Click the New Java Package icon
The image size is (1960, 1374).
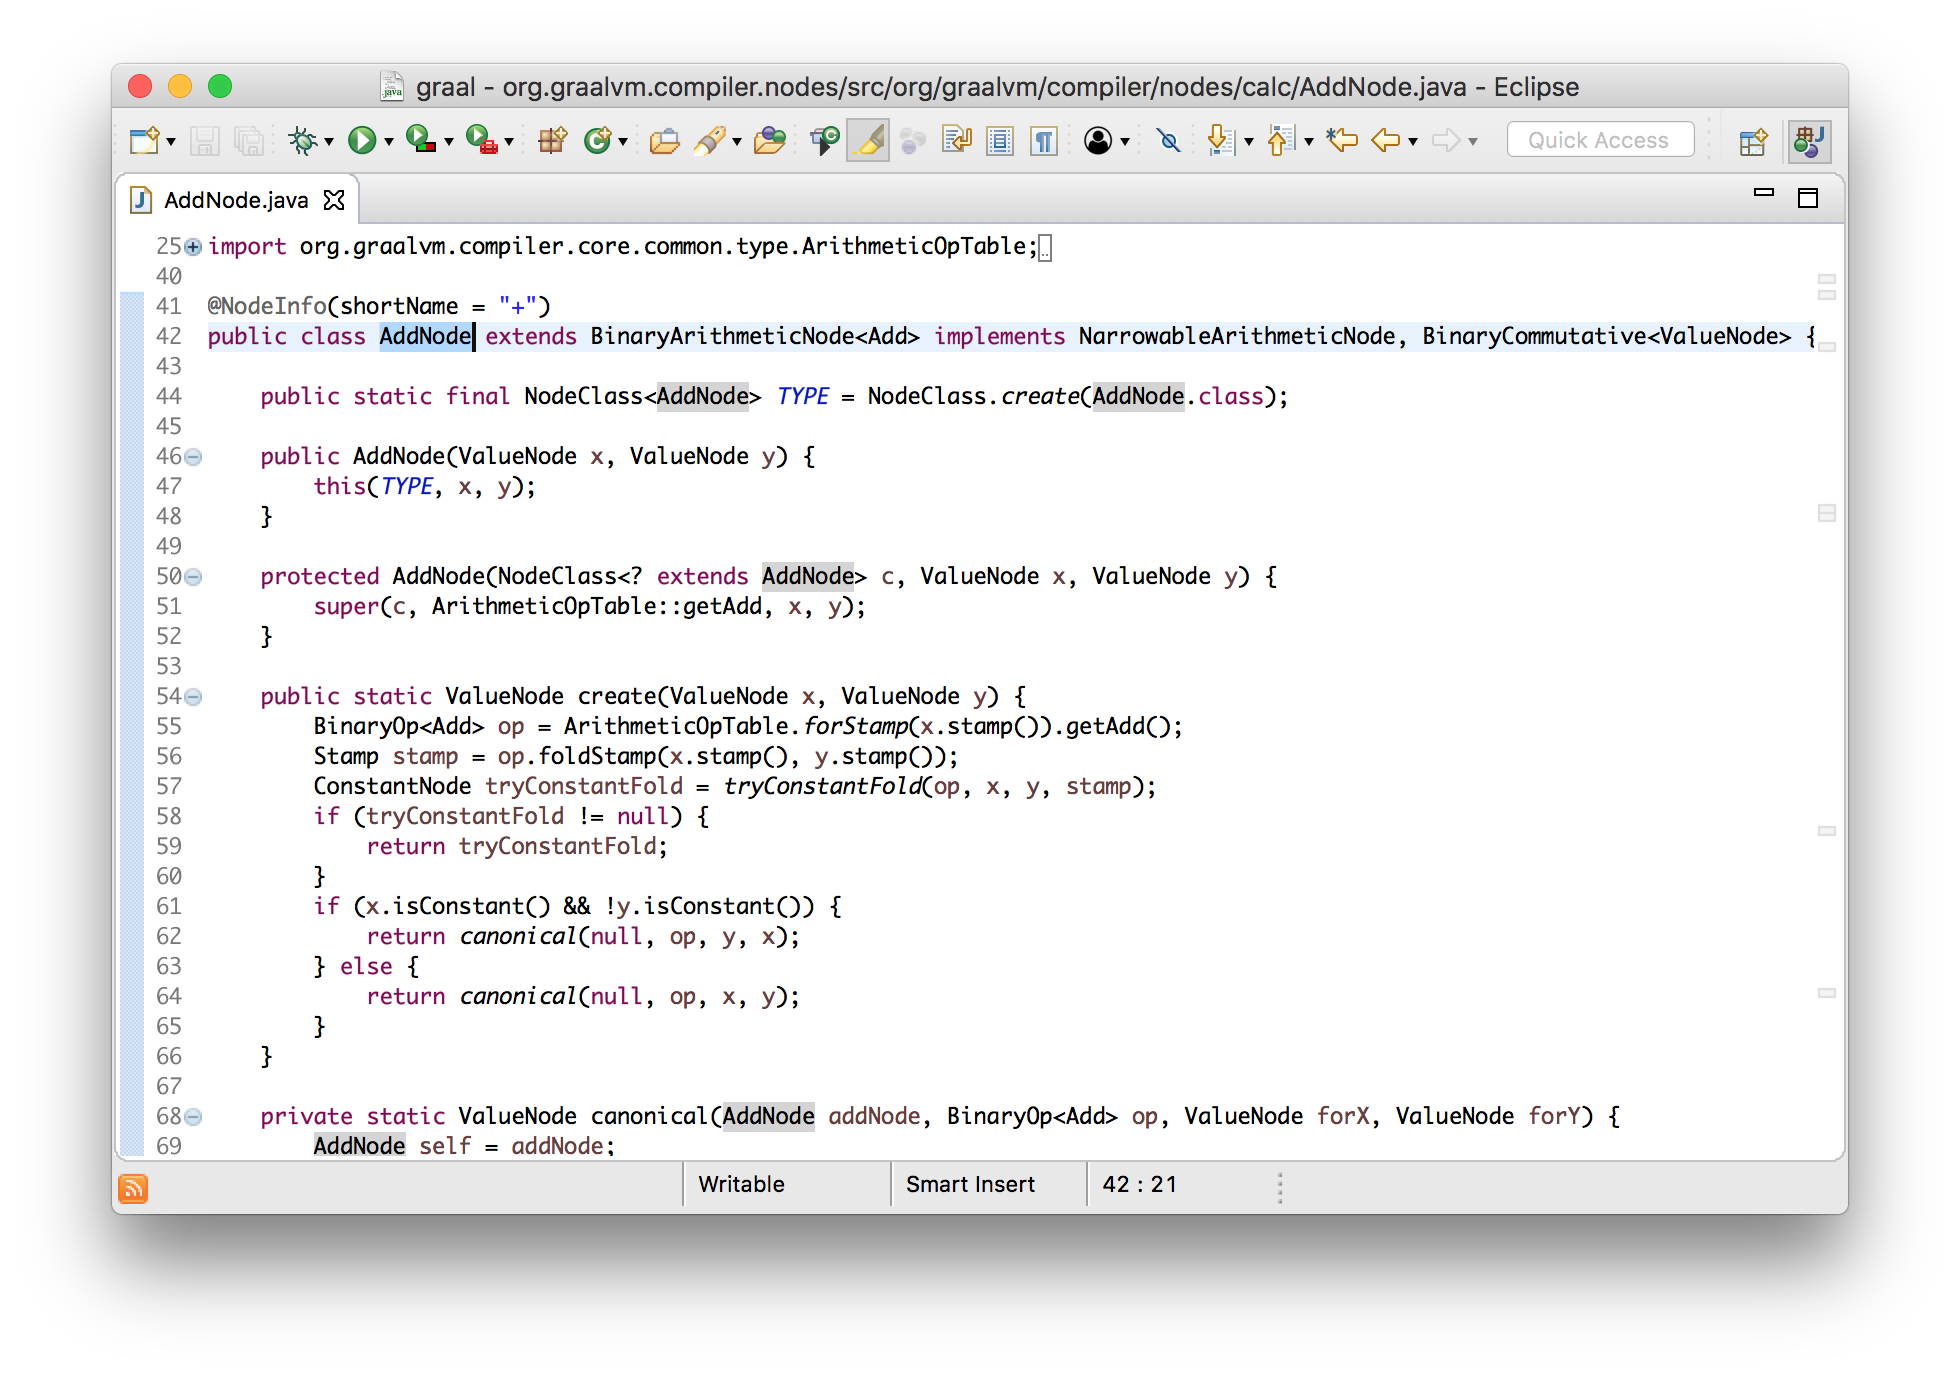point(552,140)
